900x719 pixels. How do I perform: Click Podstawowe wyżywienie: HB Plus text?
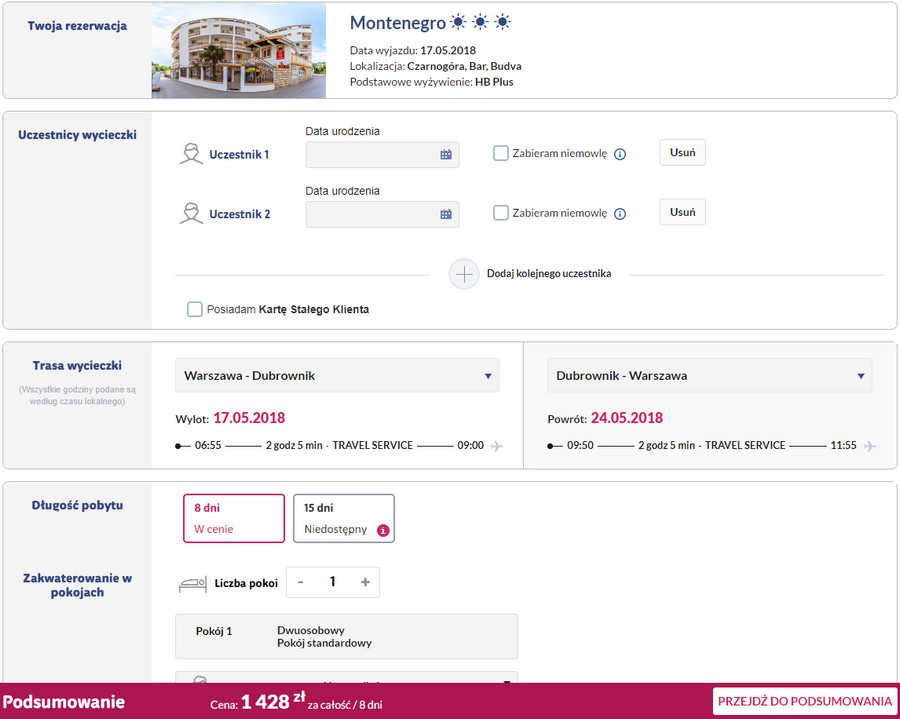point(432,82)
